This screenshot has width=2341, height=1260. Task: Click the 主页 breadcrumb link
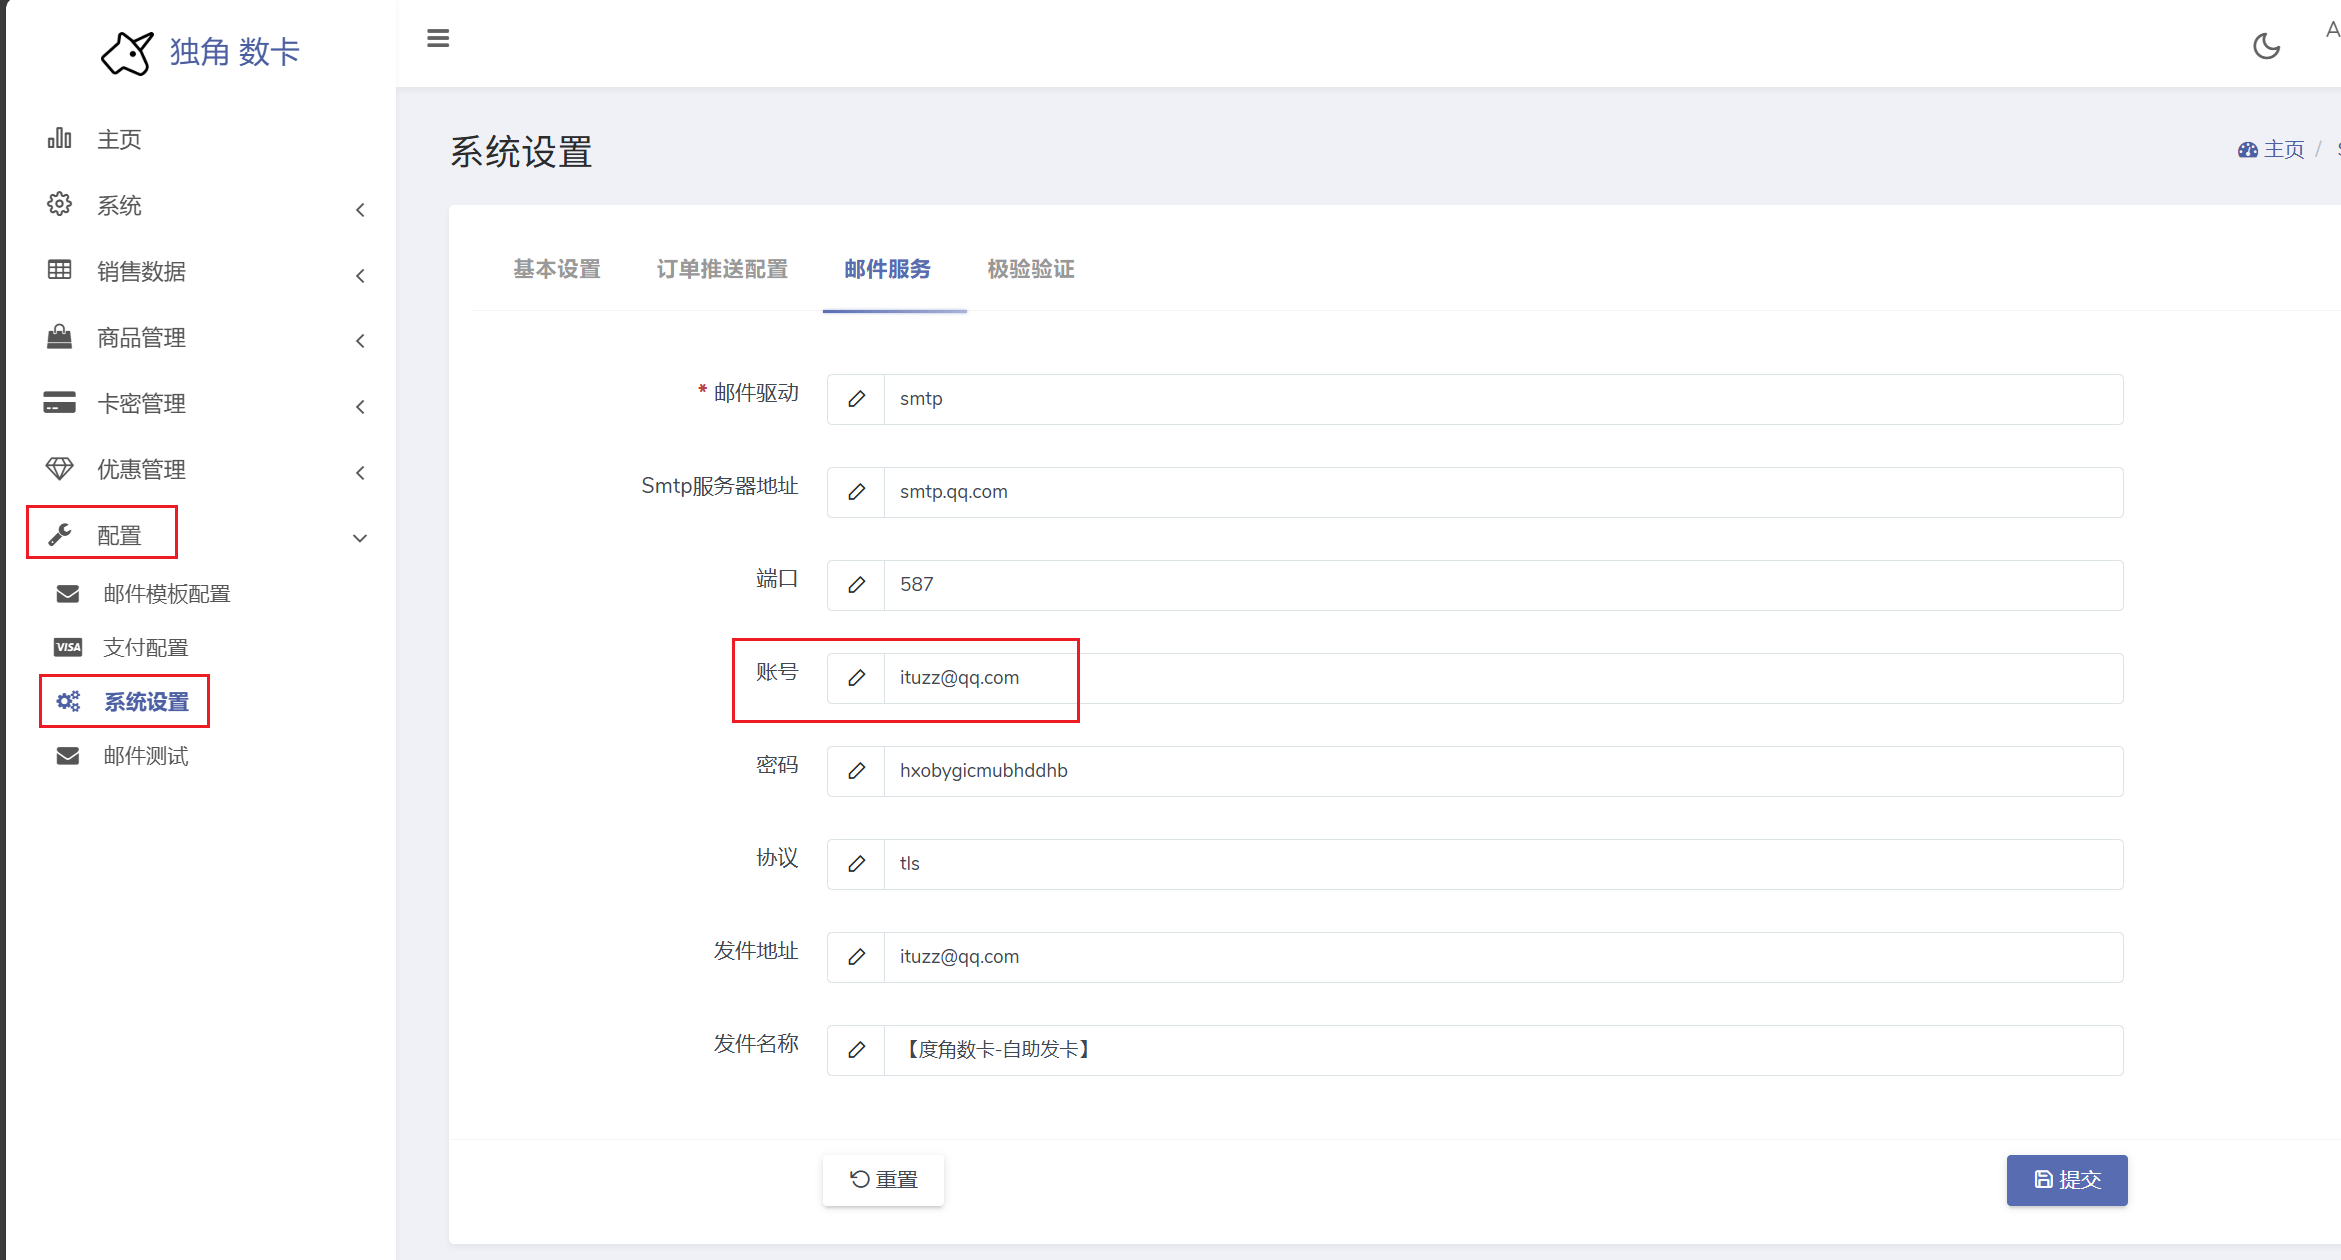2283,149
